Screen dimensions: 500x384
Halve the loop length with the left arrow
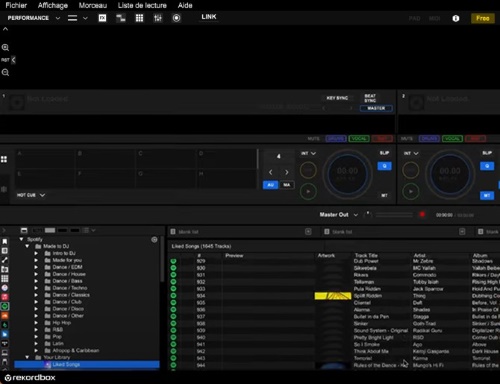(271, 172)
